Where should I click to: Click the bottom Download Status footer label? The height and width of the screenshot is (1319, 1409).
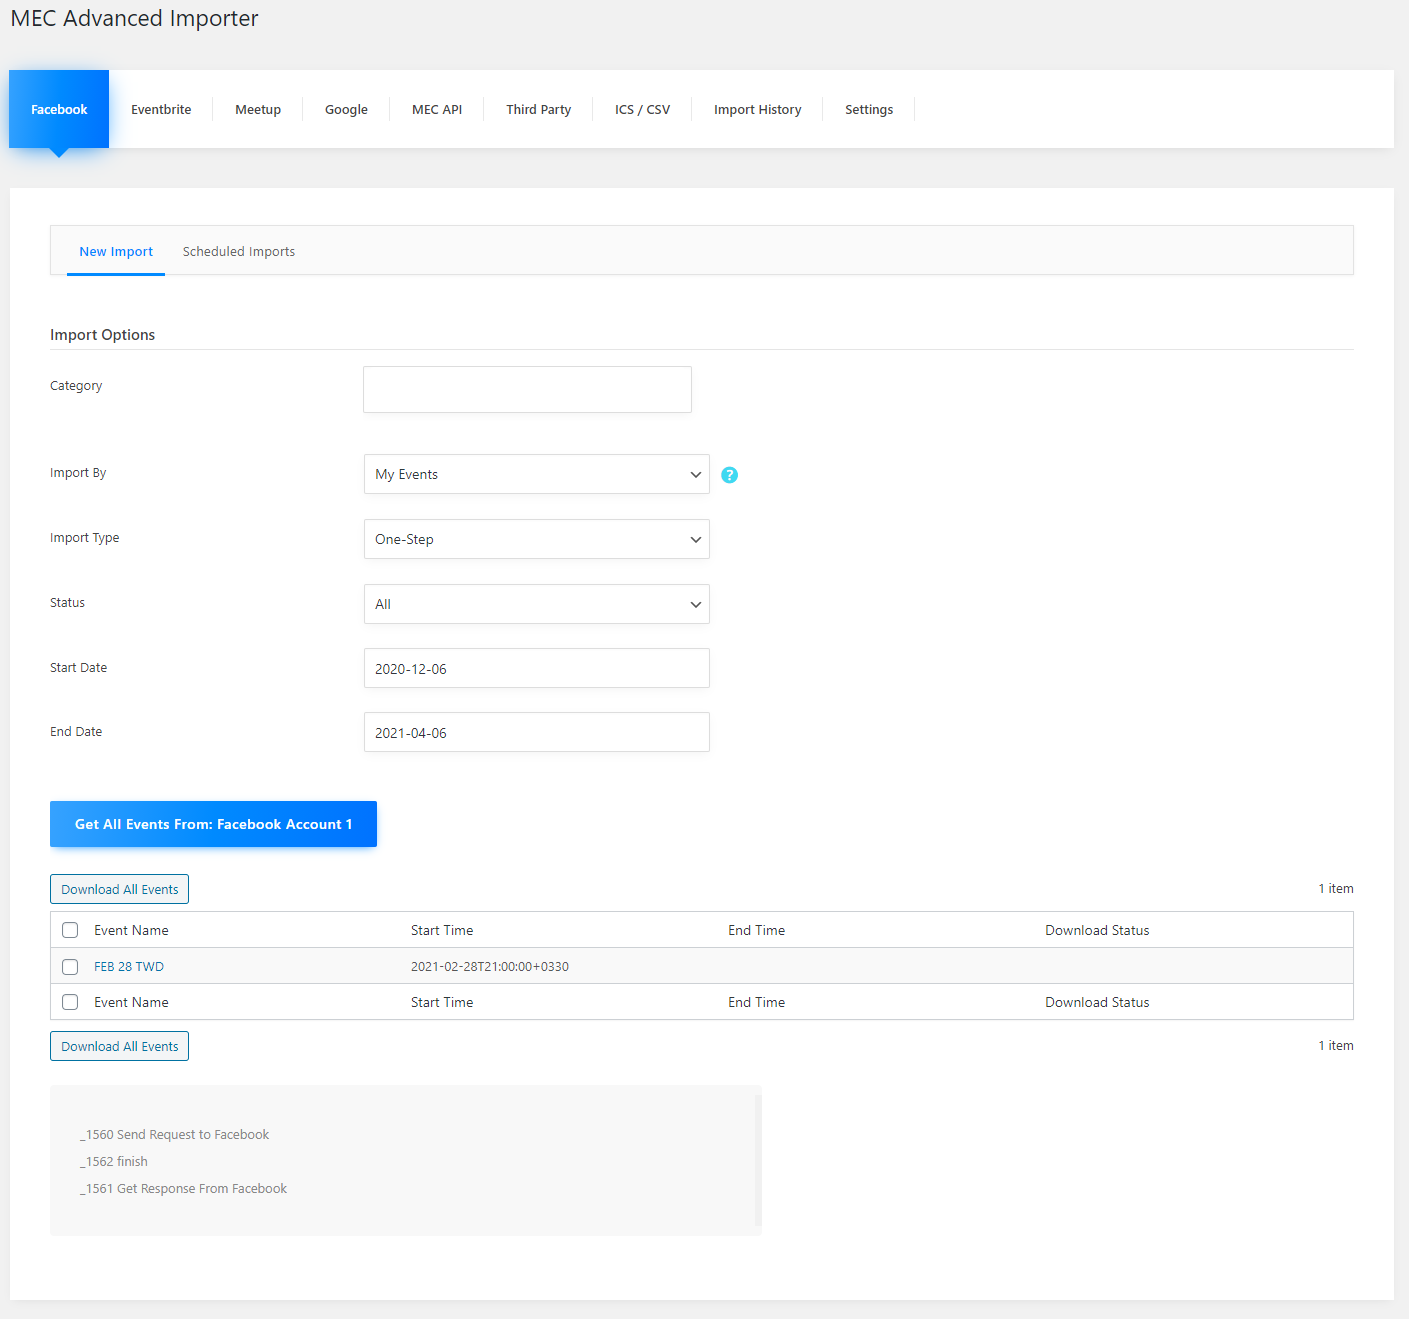1097,1002
